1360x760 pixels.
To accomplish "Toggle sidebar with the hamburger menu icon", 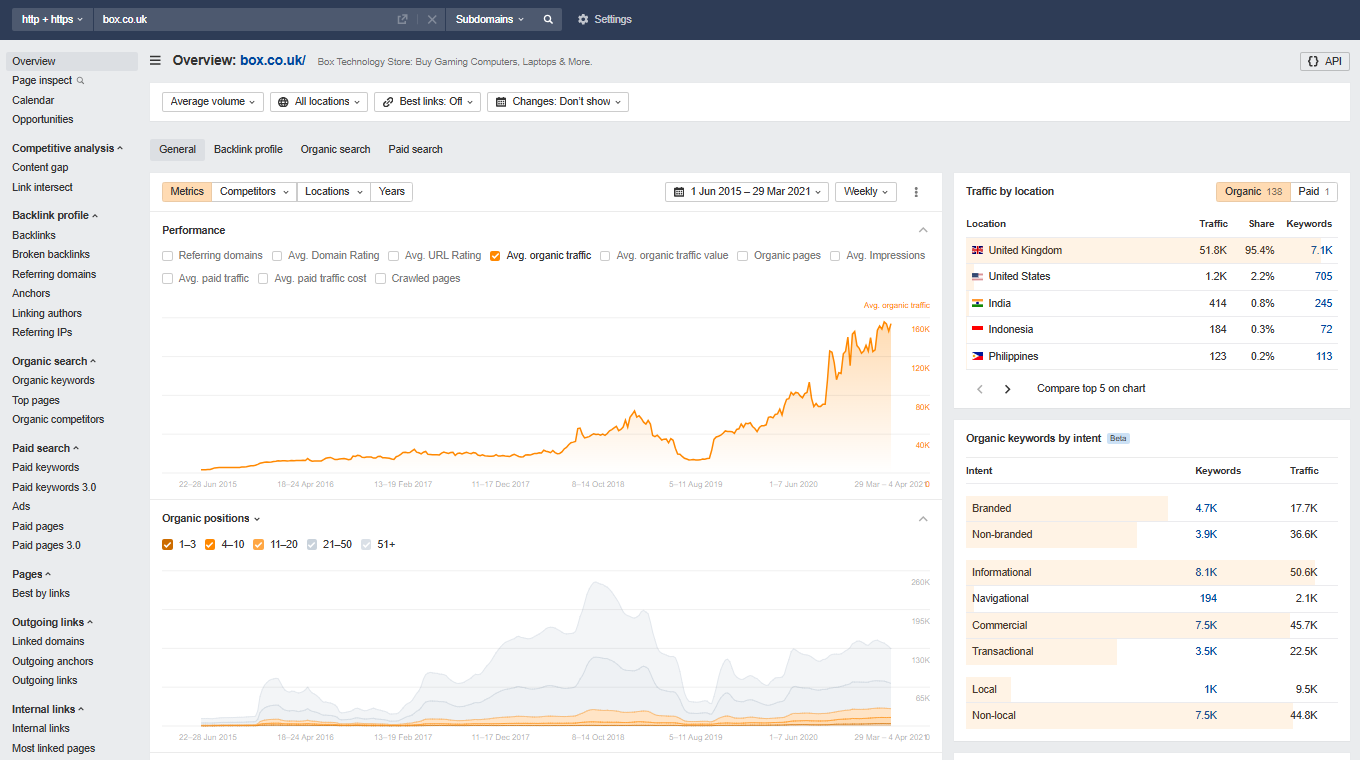I will coord(155,61).
